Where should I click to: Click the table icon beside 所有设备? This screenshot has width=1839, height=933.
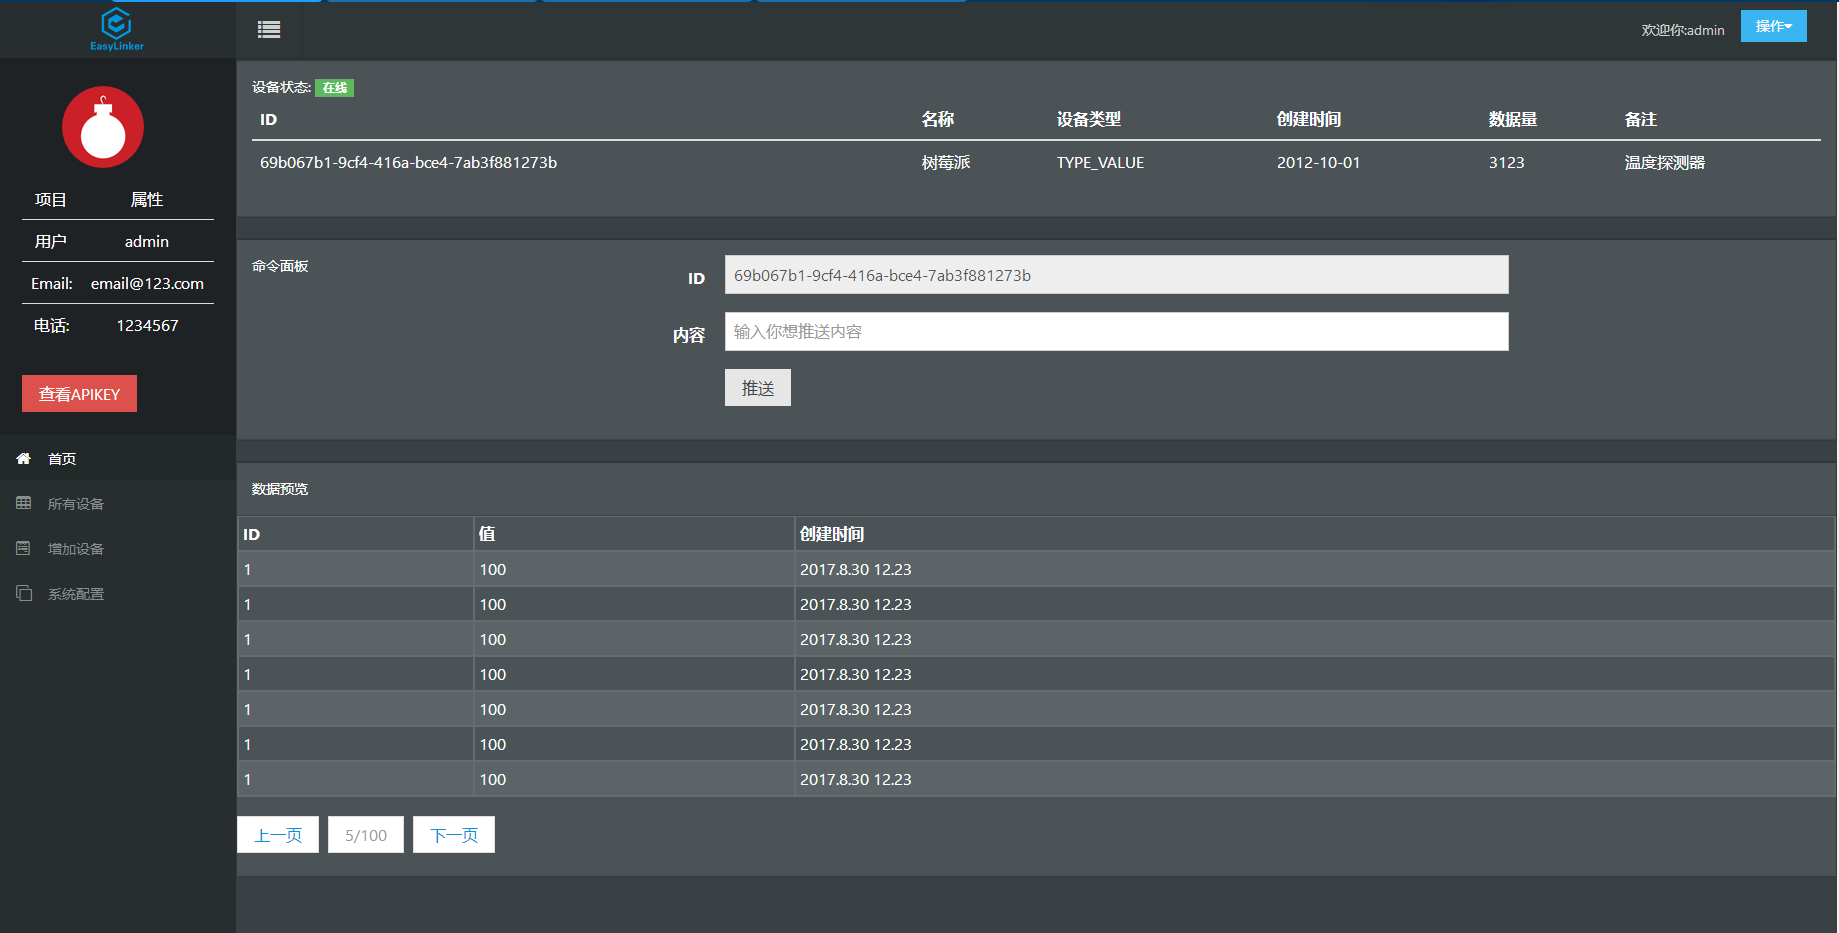click(24, 503)
